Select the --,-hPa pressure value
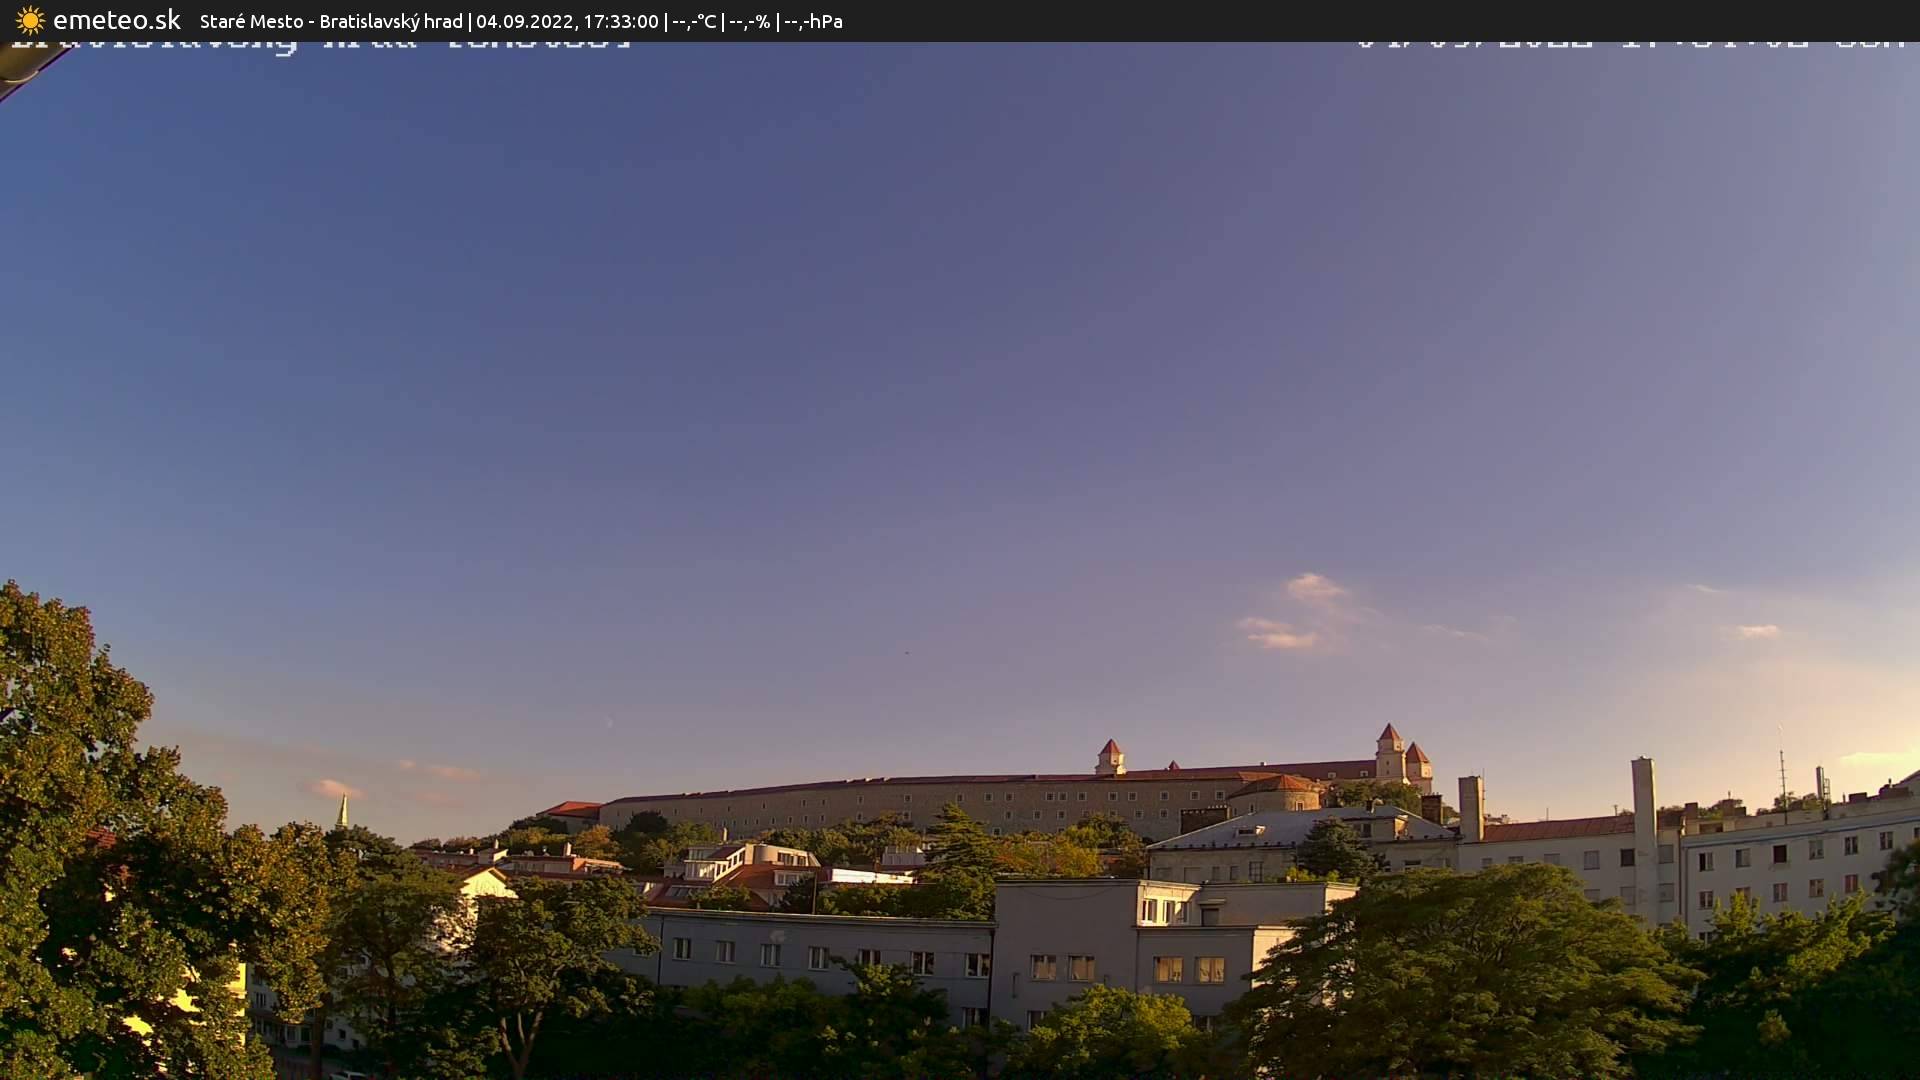The image size is (1920, 1080). coord(815,20)
